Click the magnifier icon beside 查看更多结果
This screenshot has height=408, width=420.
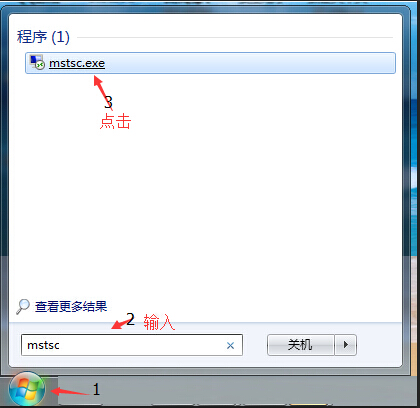(23, 306)
